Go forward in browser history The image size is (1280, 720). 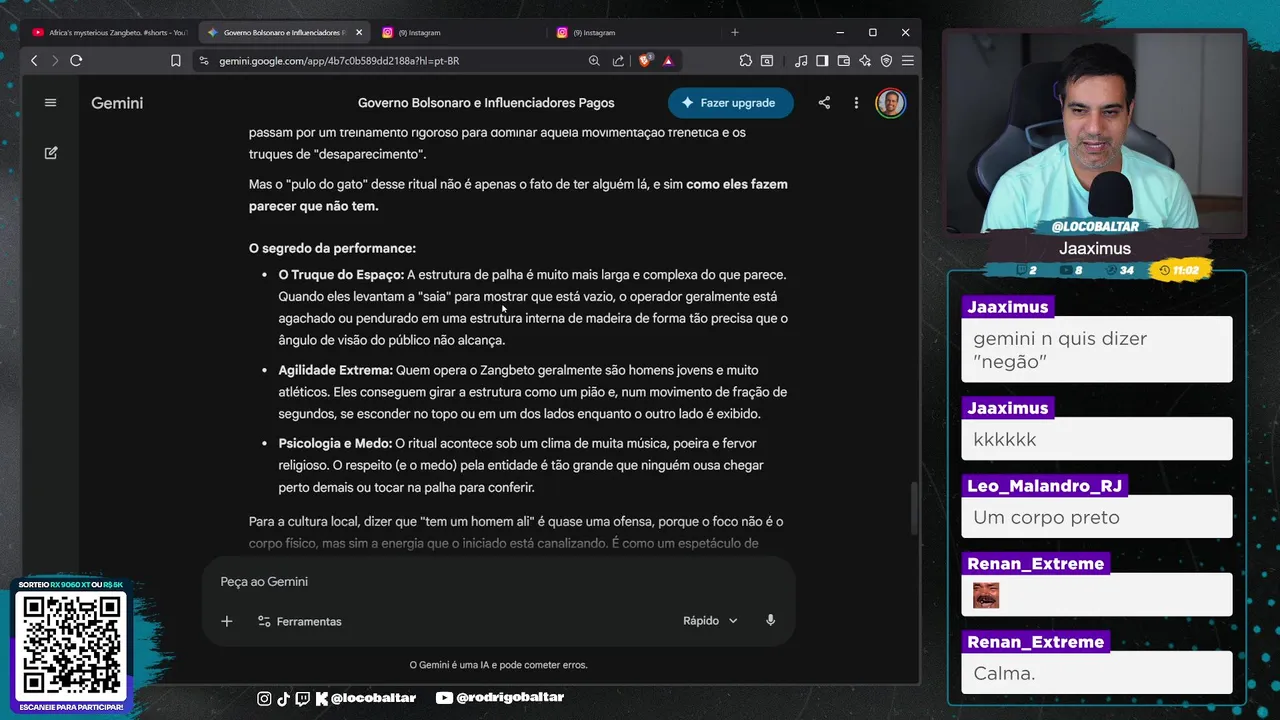[x=55, y=61]
